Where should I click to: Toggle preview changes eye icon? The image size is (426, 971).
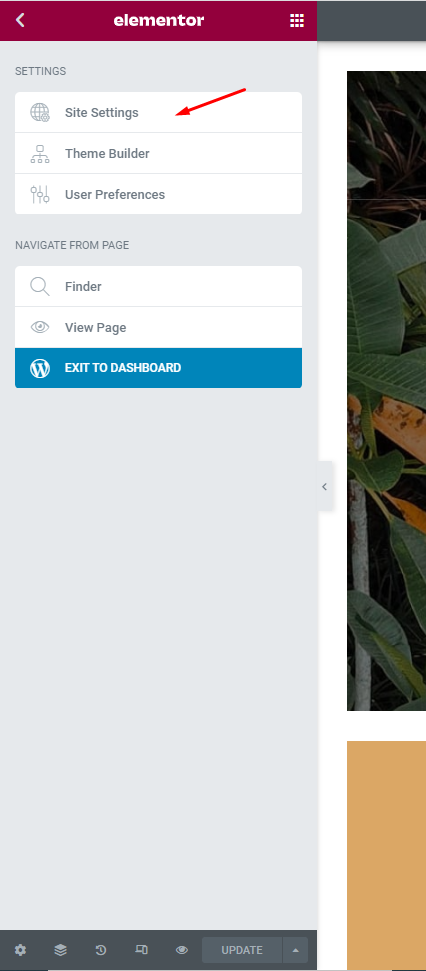[x=181, y=950]
